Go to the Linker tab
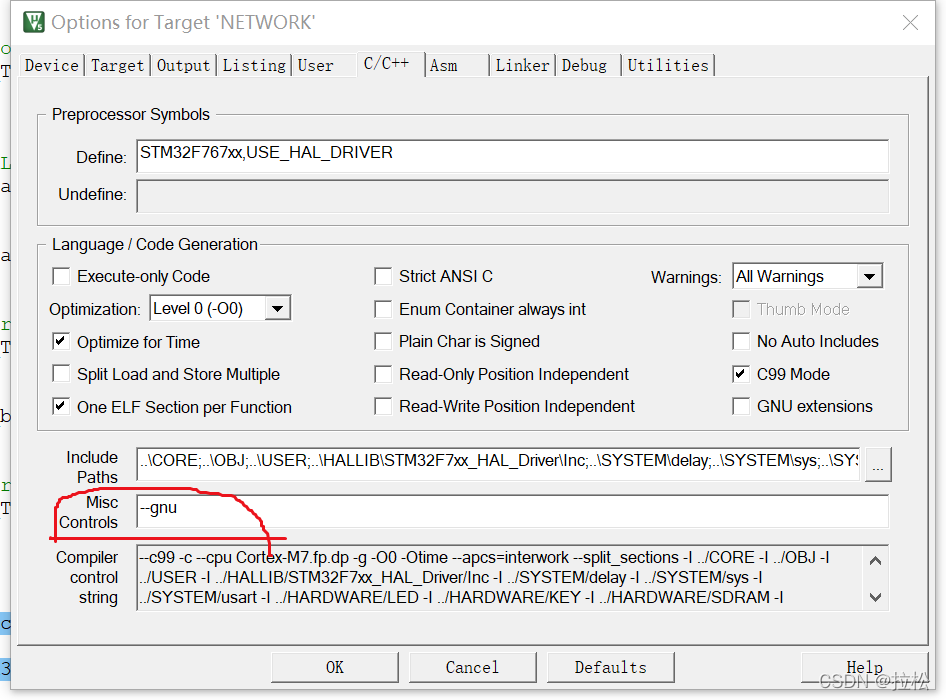 [522, 65]
